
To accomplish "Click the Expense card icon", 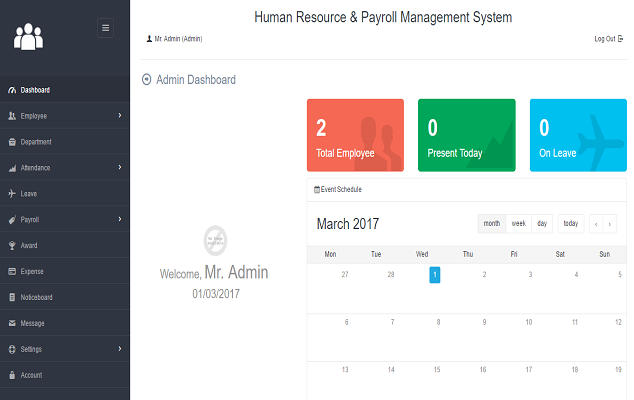I will pyautogui.click(x=12, y=271).
